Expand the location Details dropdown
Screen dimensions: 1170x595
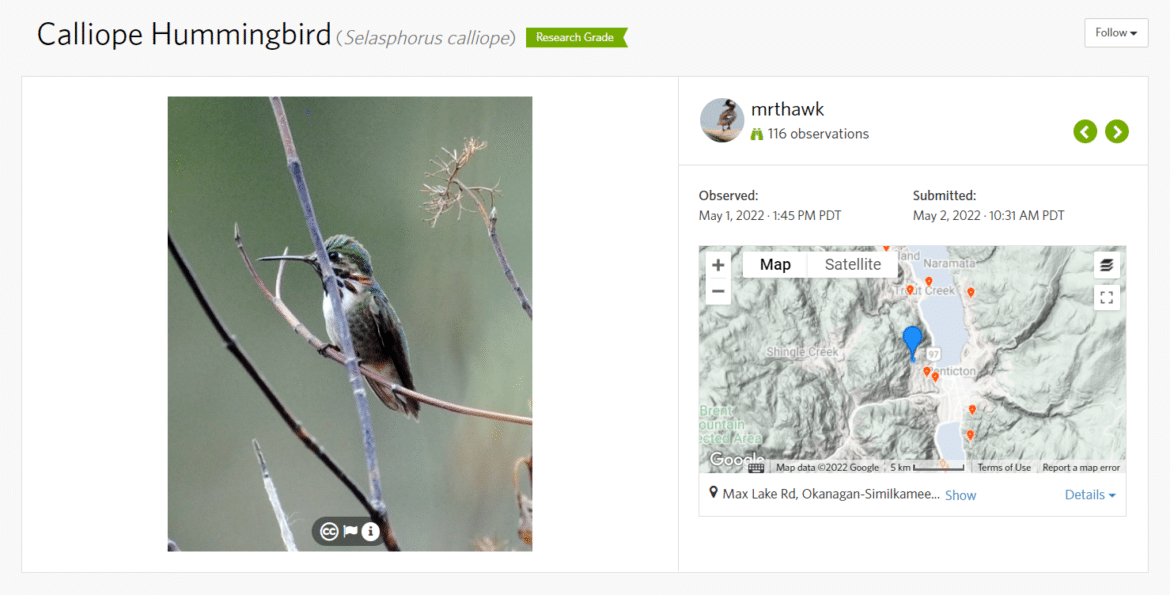click(1090, 495)
